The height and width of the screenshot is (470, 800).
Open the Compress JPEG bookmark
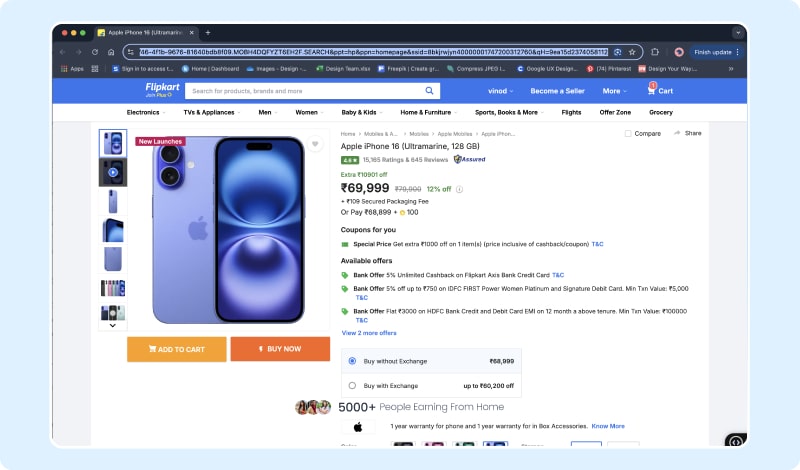pos(476,68)
